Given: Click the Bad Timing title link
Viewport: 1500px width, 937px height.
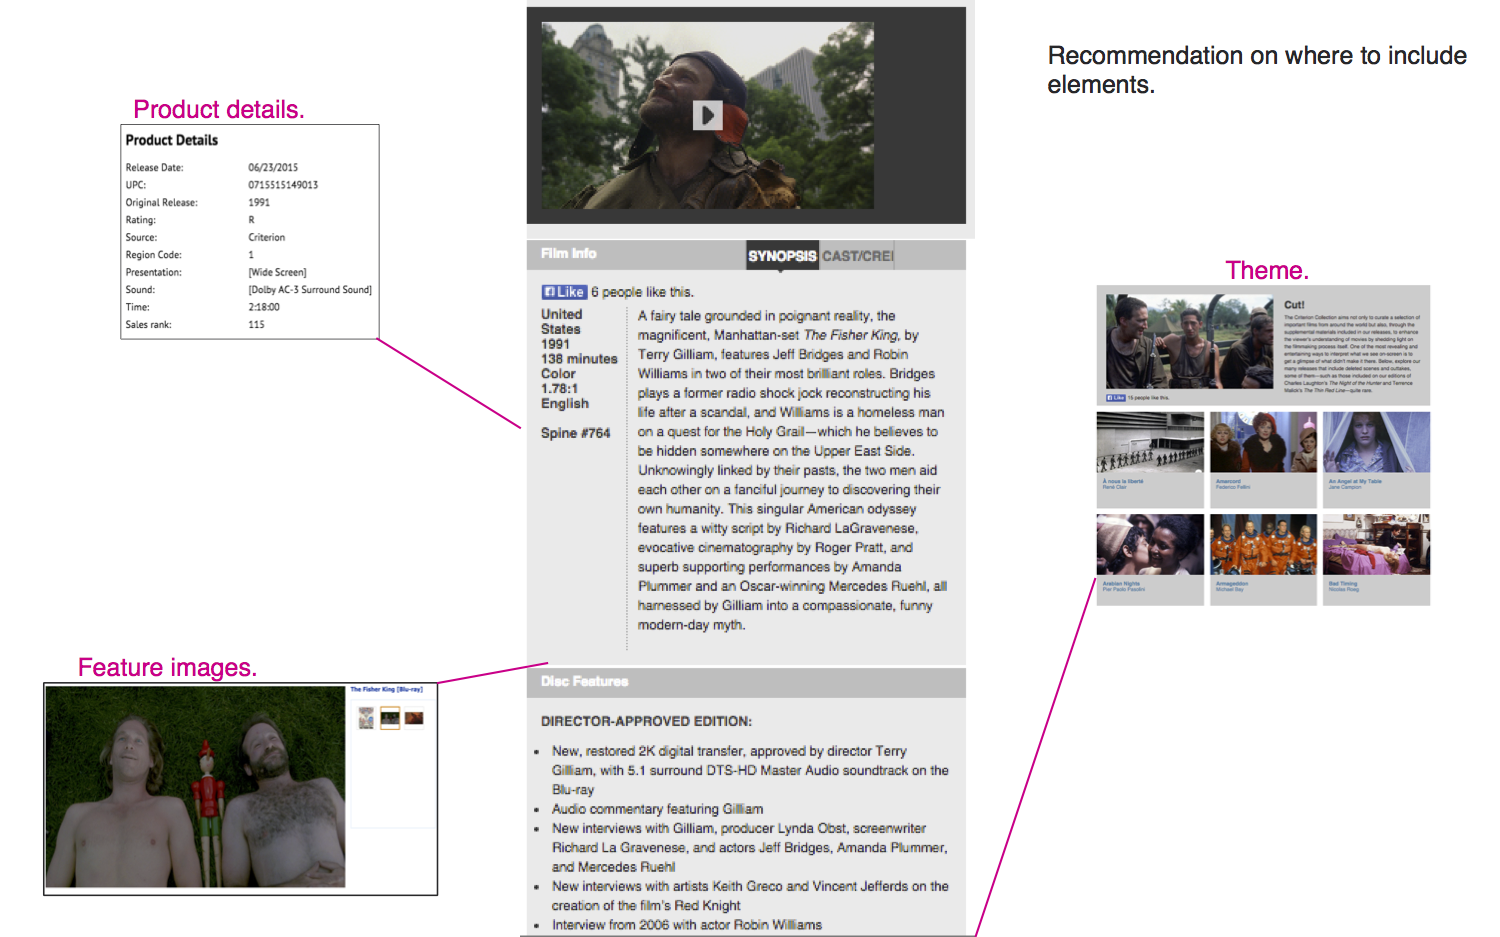Looking at the screenshot, I should [x=1342, y=583].
